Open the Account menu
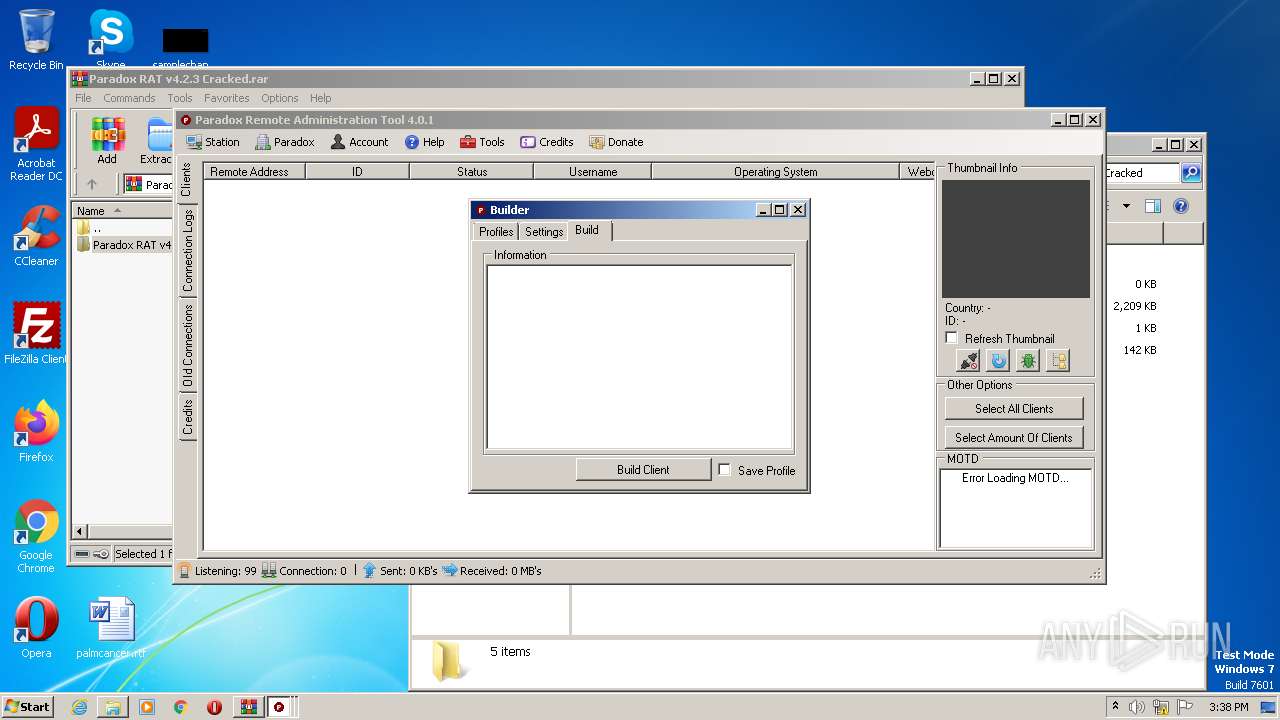The image size is (1280, 720). 359,142
